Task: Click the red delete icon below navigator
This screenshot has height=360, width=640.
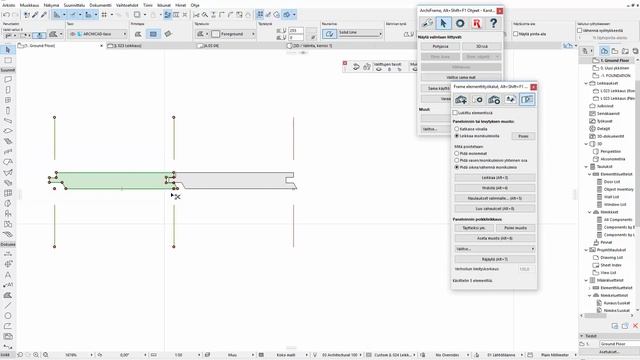Action: click(635, 326)
